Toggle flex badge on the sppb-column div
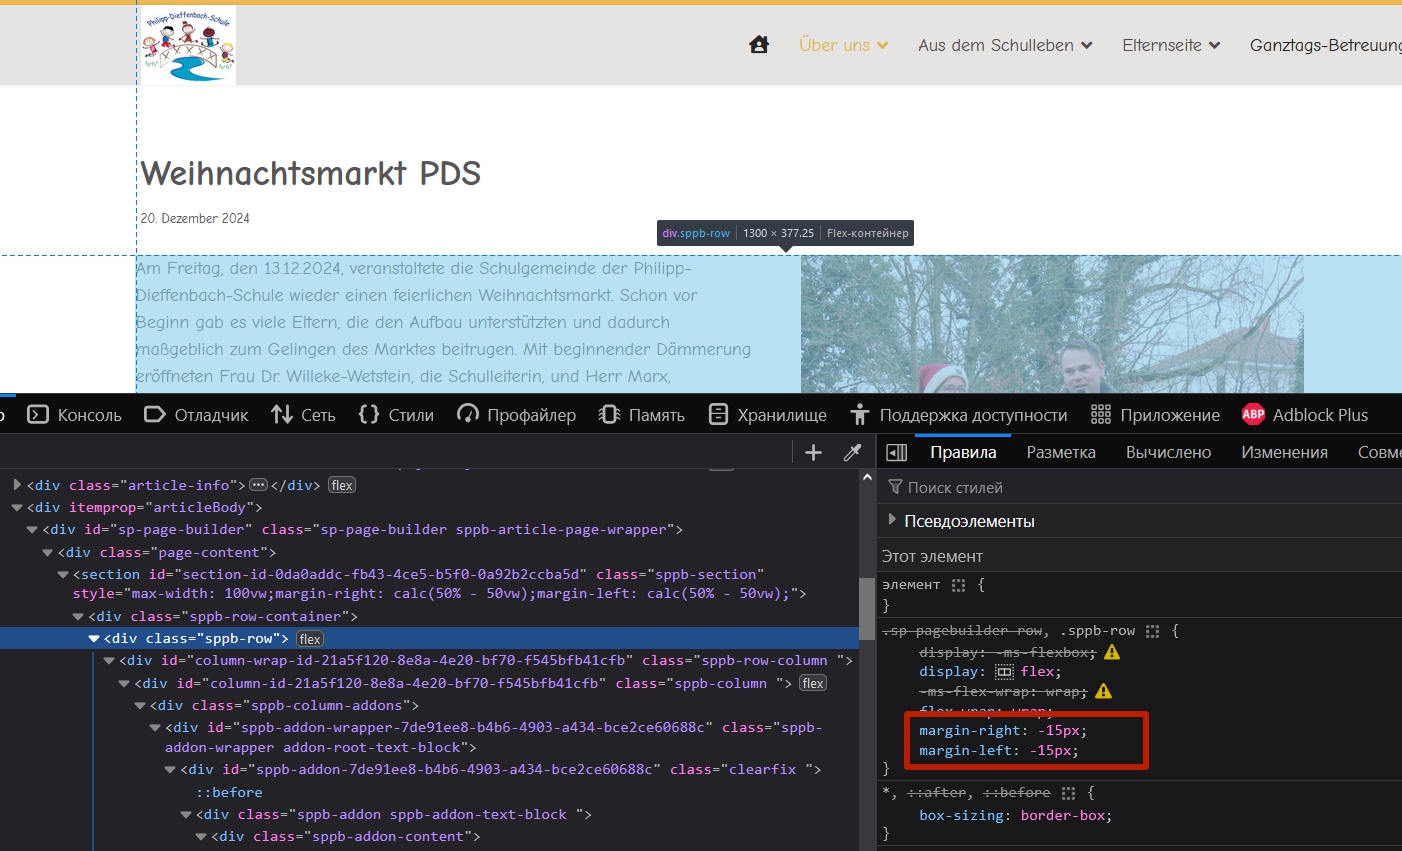 pos(813,683)
